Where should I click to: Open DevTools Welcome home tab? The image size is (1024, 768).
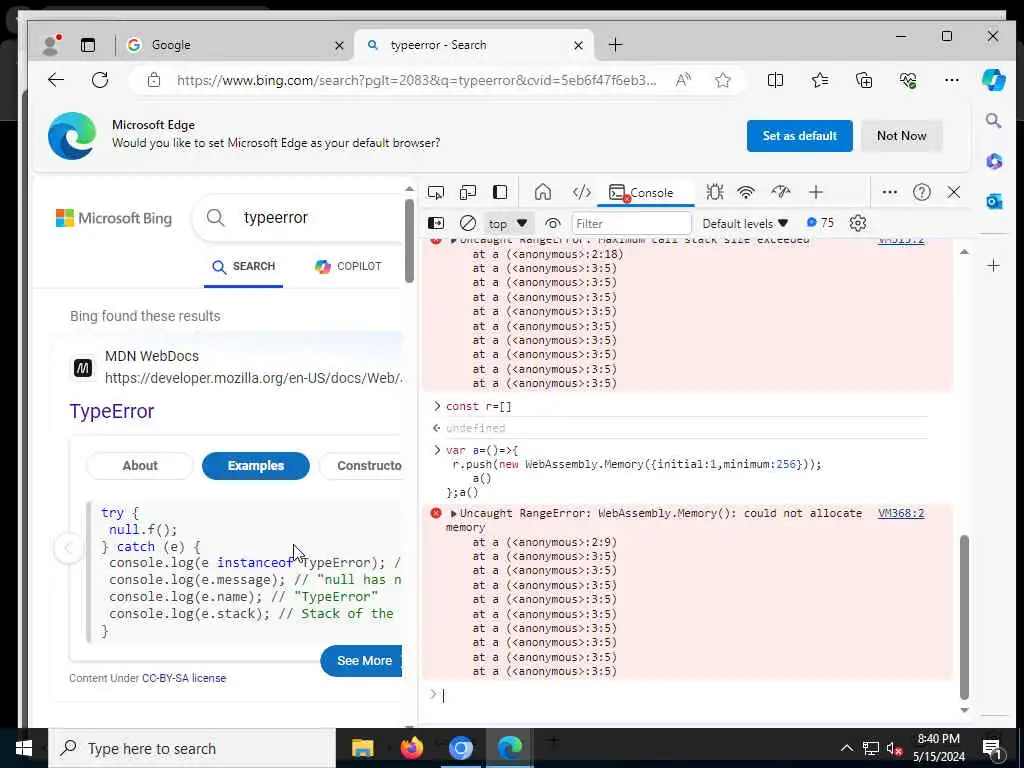coord(543,193)
